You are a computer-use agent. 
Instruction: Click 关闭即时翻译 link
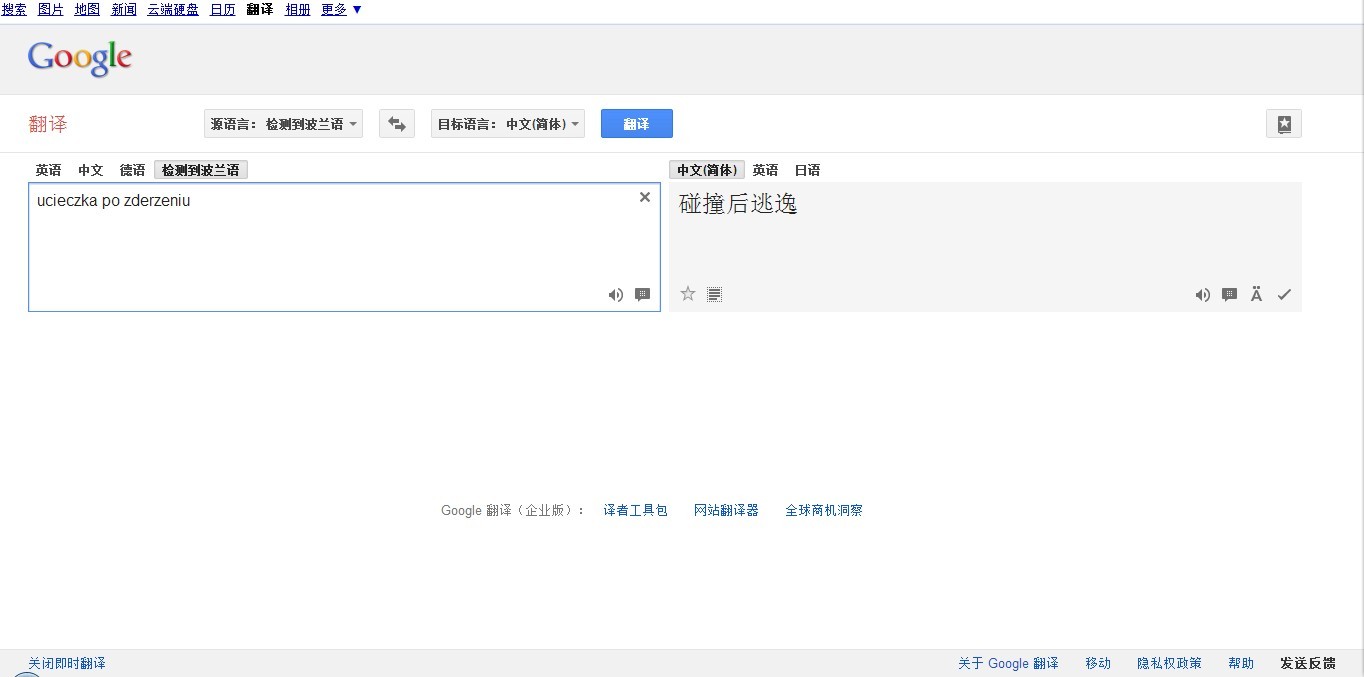(67, 663)
